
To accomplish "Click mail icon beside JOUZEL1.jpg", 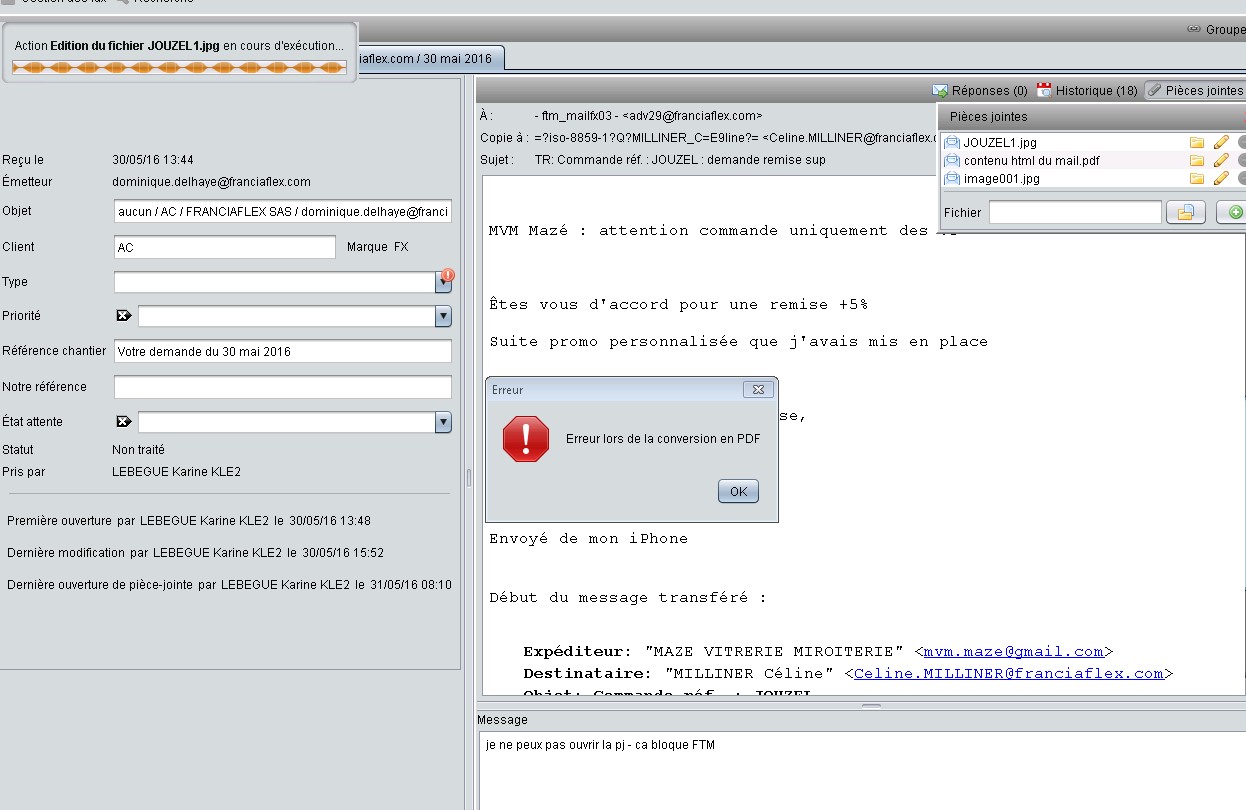I will 952,142.
